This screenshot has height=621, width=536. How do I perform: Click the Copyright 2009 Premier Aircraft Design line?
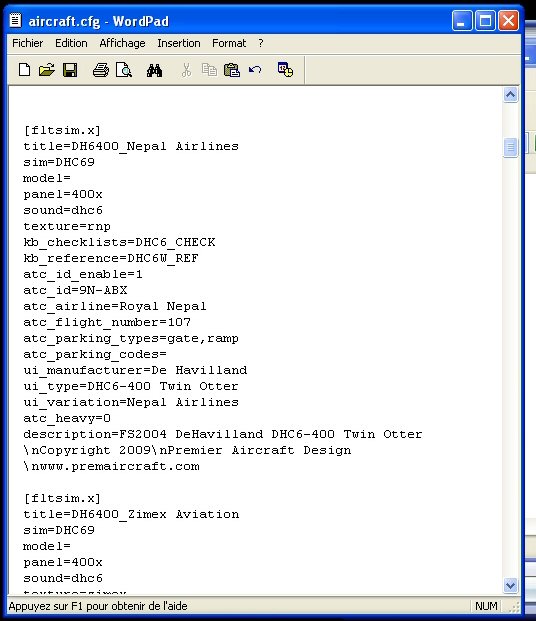(x=187, y=450)
